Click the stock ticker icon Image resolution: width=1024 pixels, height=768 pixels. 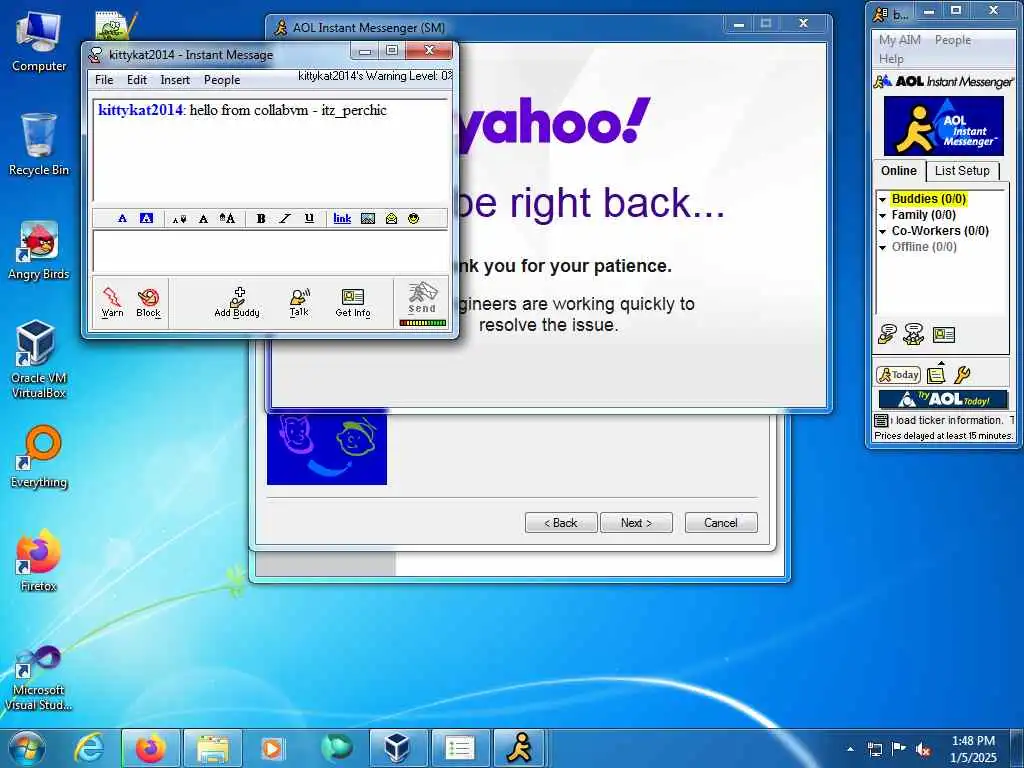(881, 420)
